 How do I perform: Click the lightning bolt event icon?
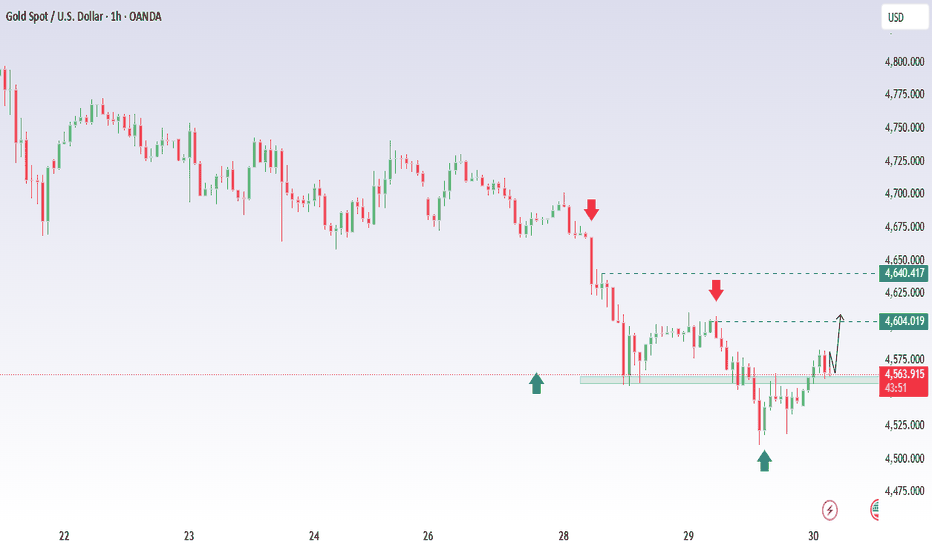coord(829,510)
